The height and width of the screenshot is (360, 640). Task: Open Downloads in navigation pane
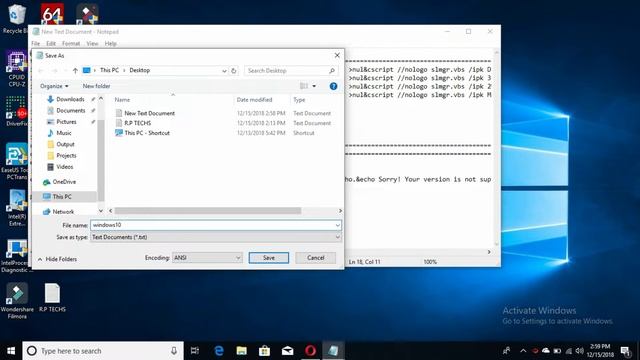tap(70, 99)
